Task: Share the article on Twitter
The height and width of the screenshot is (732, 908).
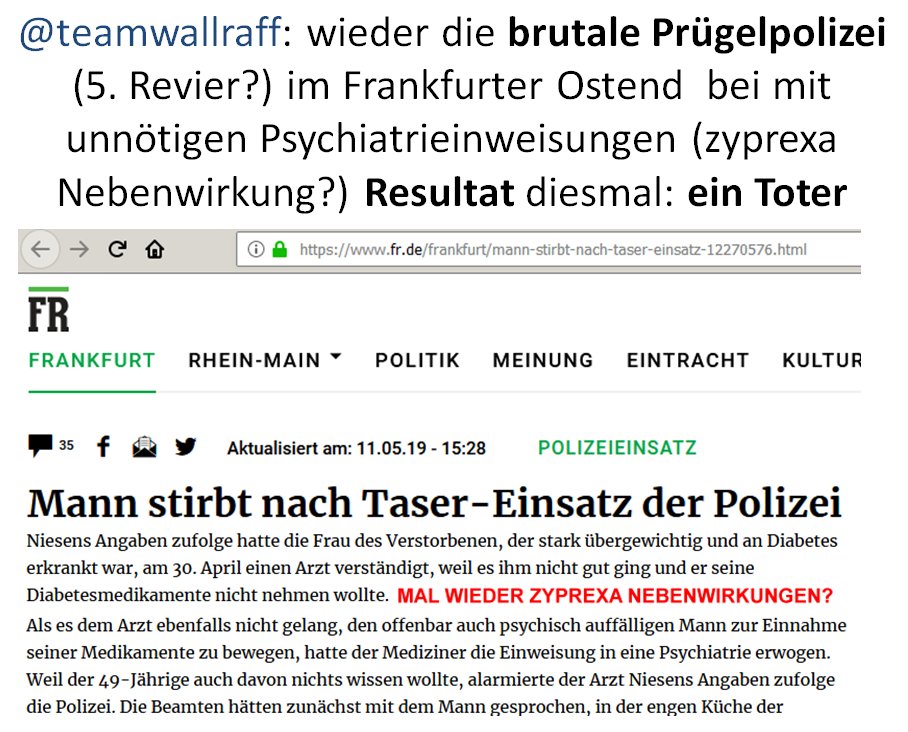Action: [186, 447]
